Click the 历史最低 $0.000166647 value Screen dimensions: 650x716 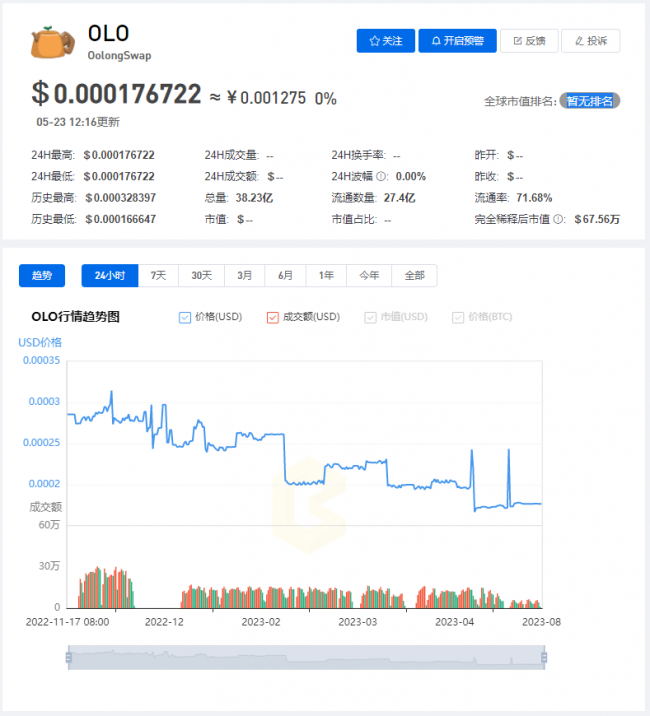[x=121, y=220]
